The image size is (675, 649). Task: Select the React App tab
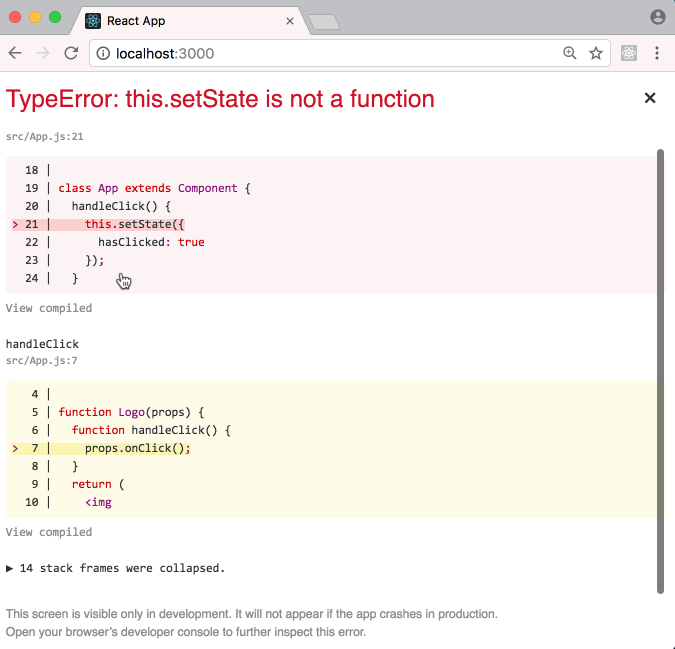point(189,21)
